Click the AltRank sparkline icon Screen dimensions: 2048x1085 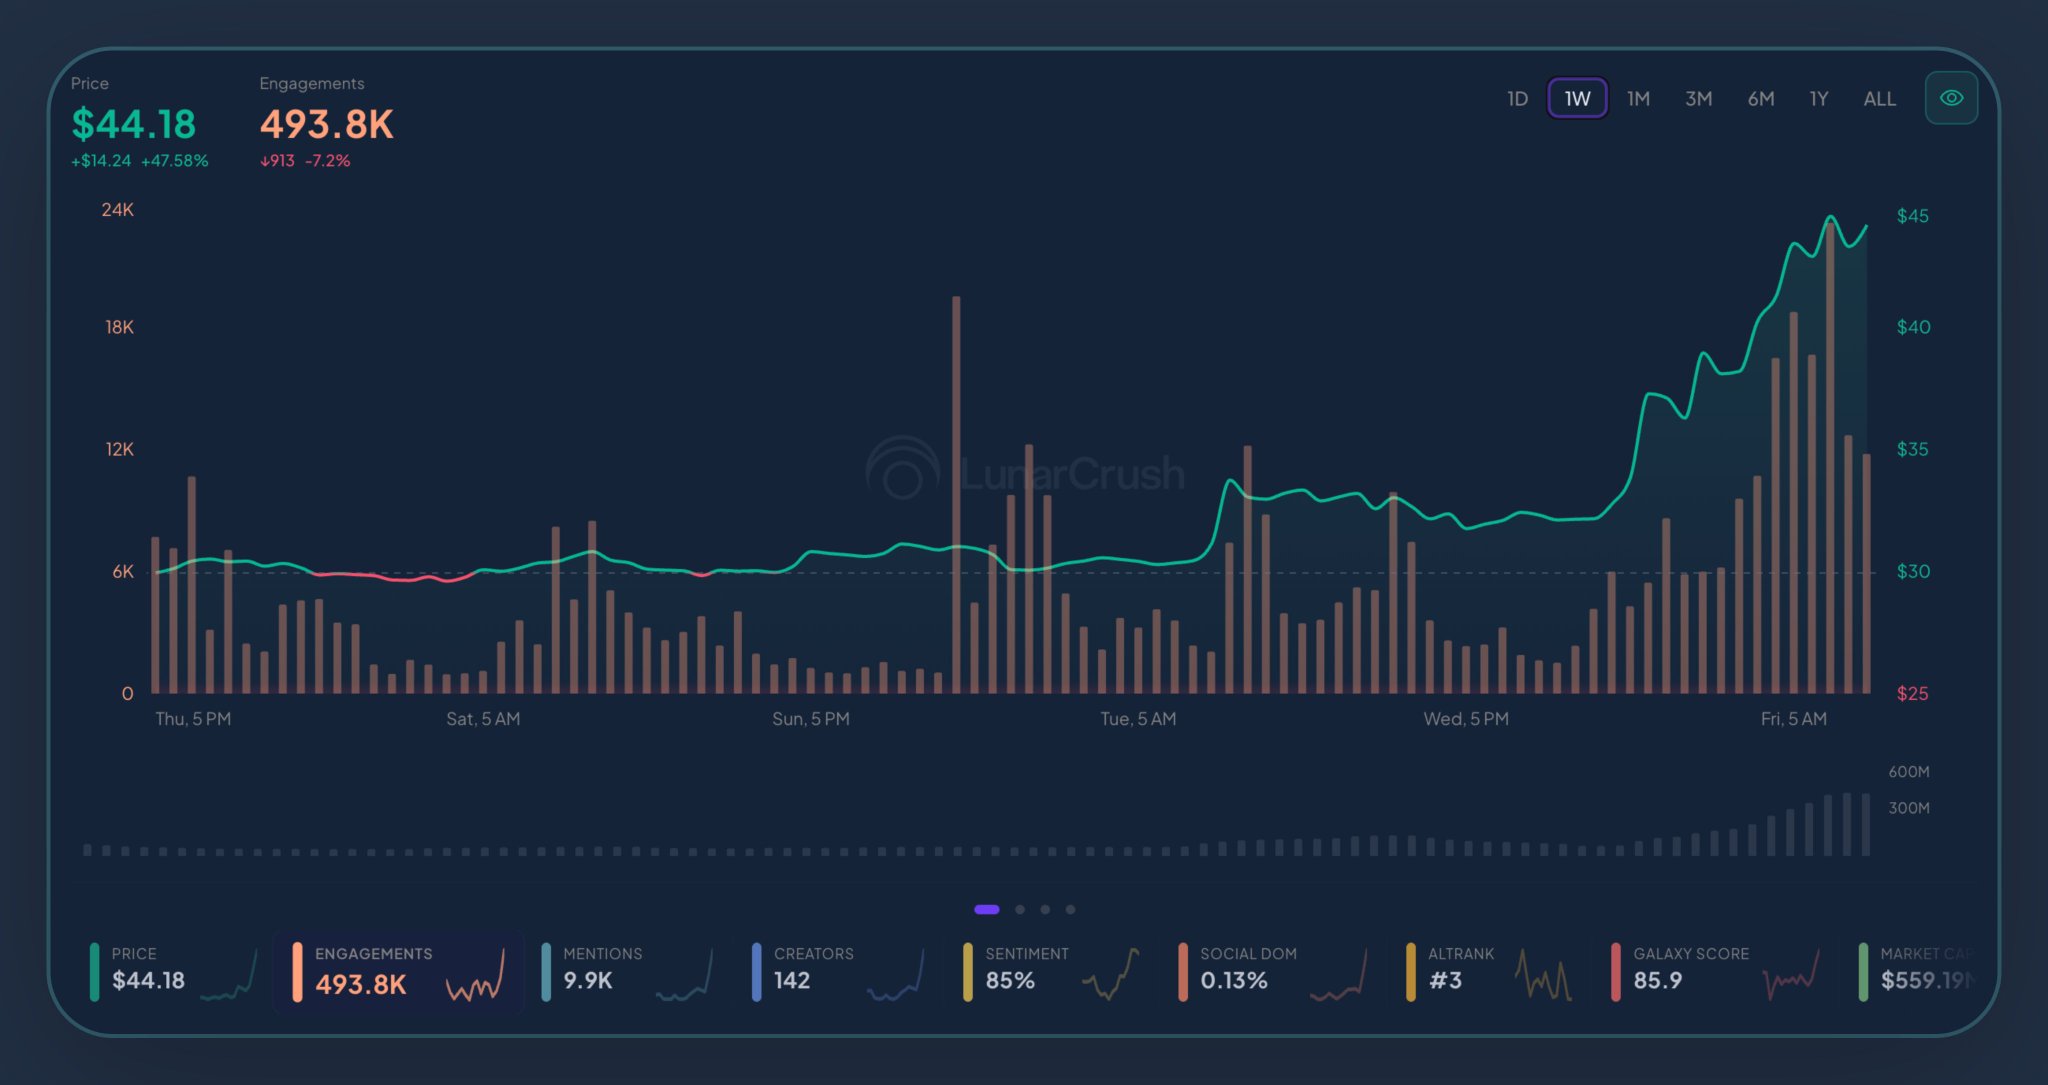point(1543,975)
